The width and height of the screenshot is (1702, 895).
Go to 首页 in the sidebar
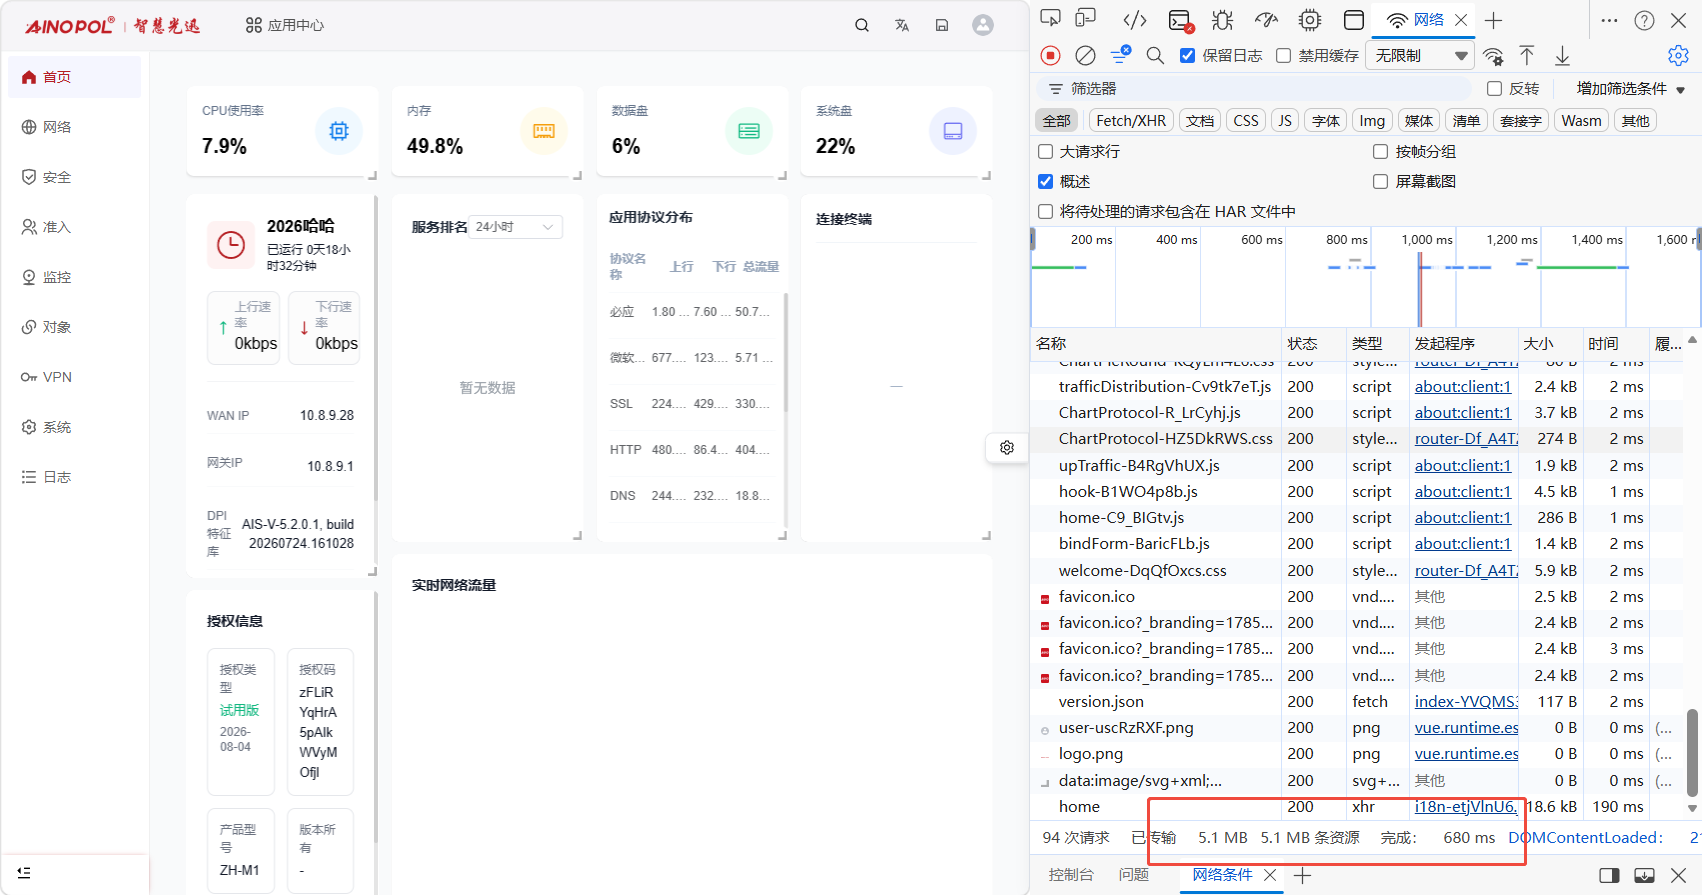pos(75,77)
